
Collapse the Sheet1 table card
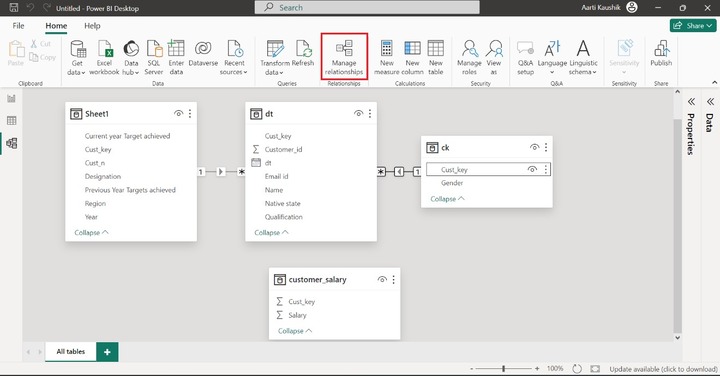[91, 232]
